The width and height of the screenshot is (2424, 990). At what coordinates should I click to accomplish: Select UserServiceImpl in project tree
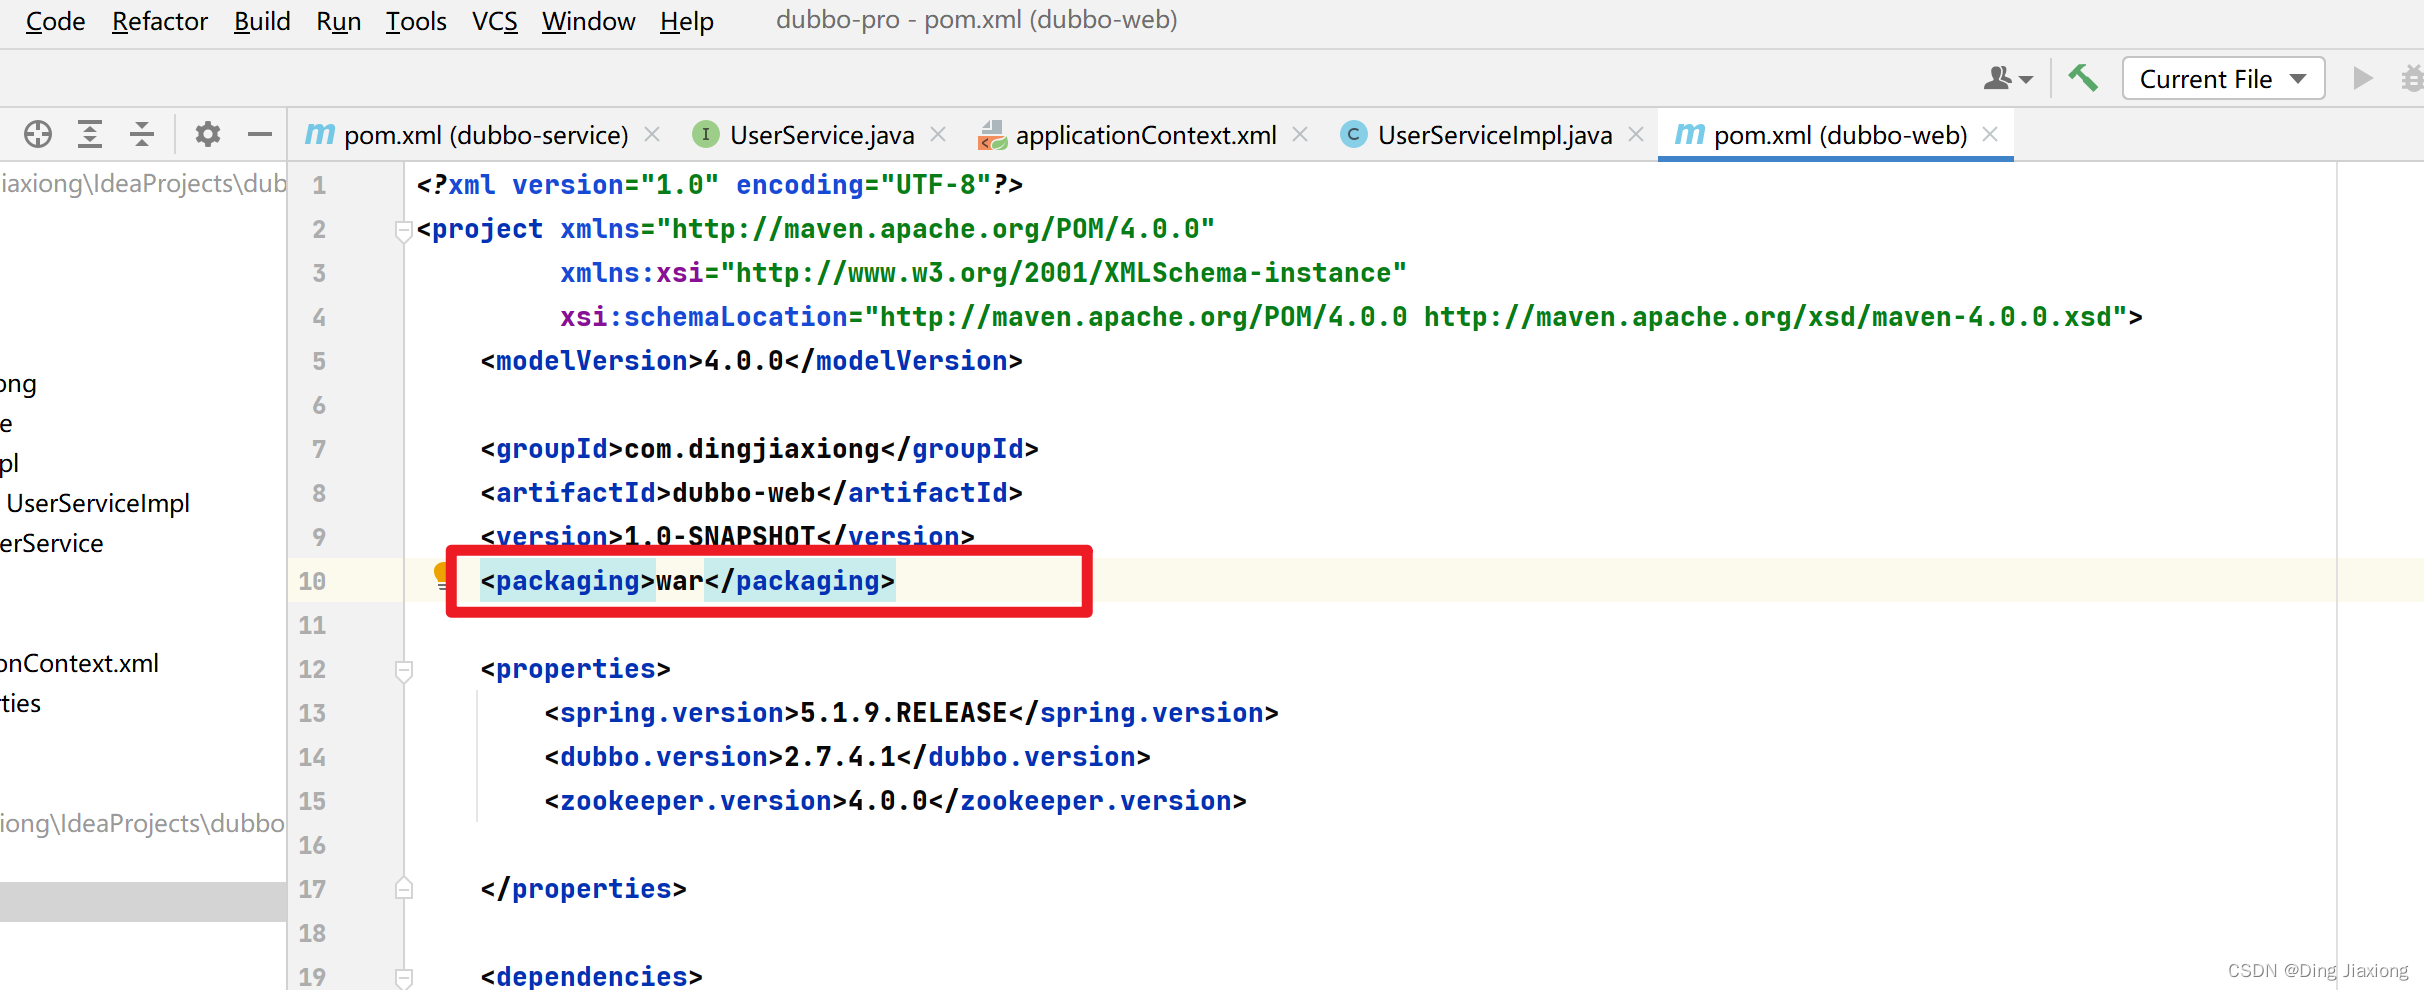[x=98, y=503]
